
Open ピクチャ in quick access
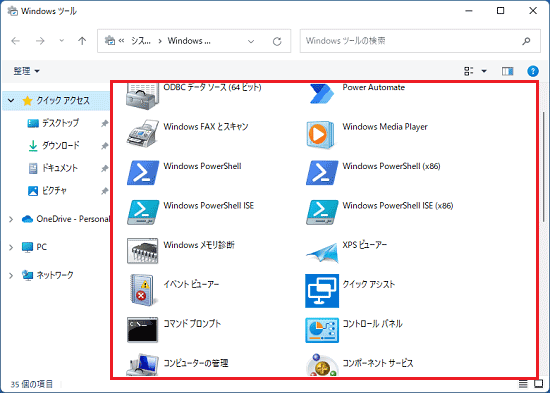coord(54,191)
